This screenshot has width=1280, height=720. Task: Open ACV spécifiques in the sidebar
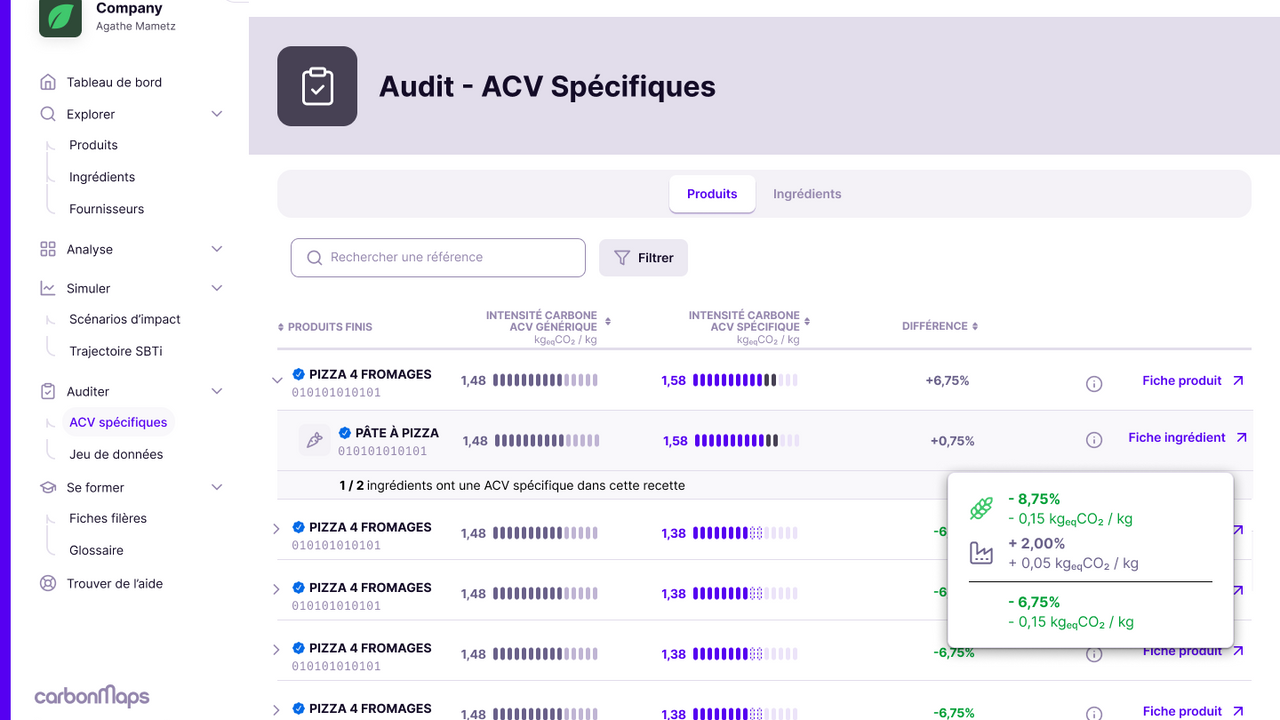coord(118,422)
